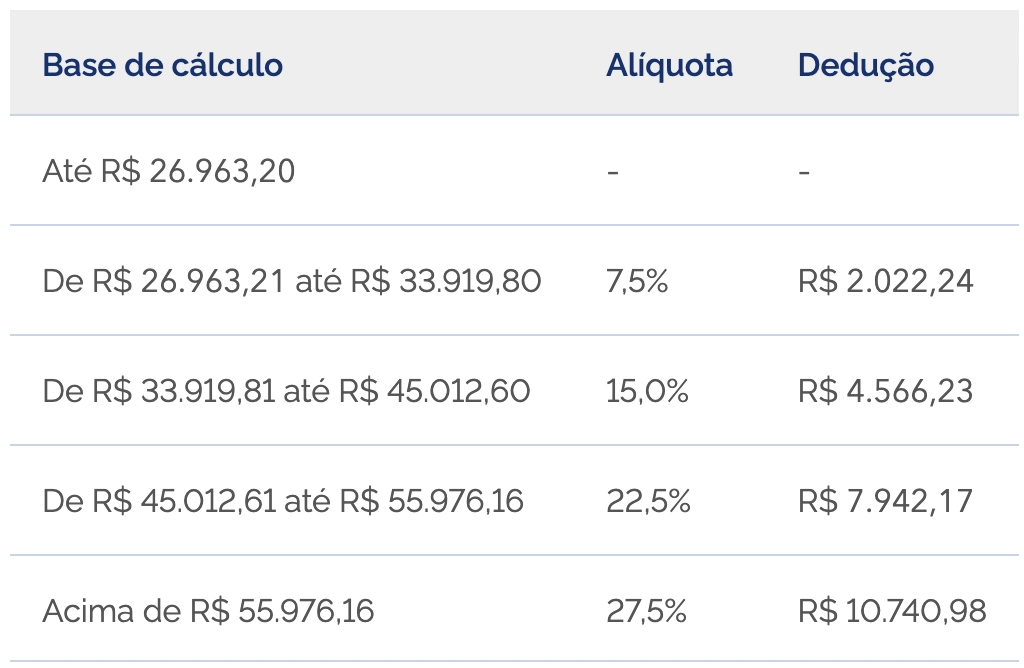Click the upper bound amount R$ 45.012,60
Screen dimensions: 1024x668
tap(434, 391)
